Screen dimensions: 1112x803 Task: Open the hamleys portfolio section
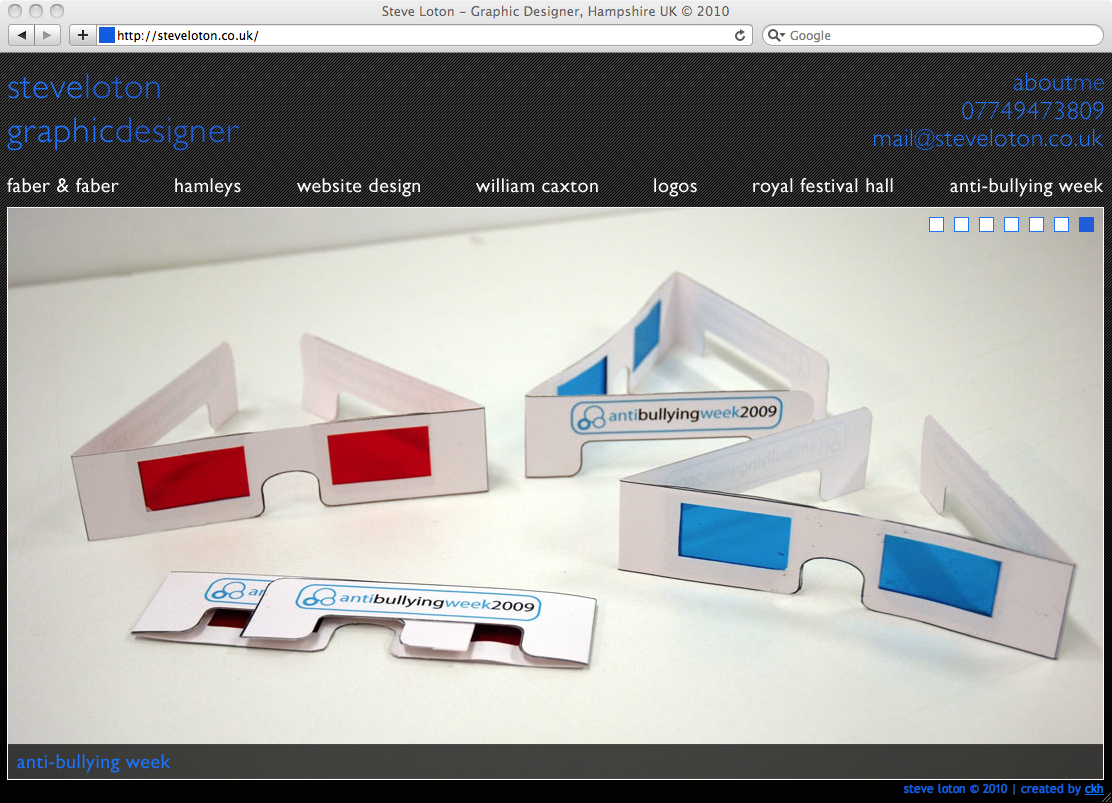tap(207, 186)
